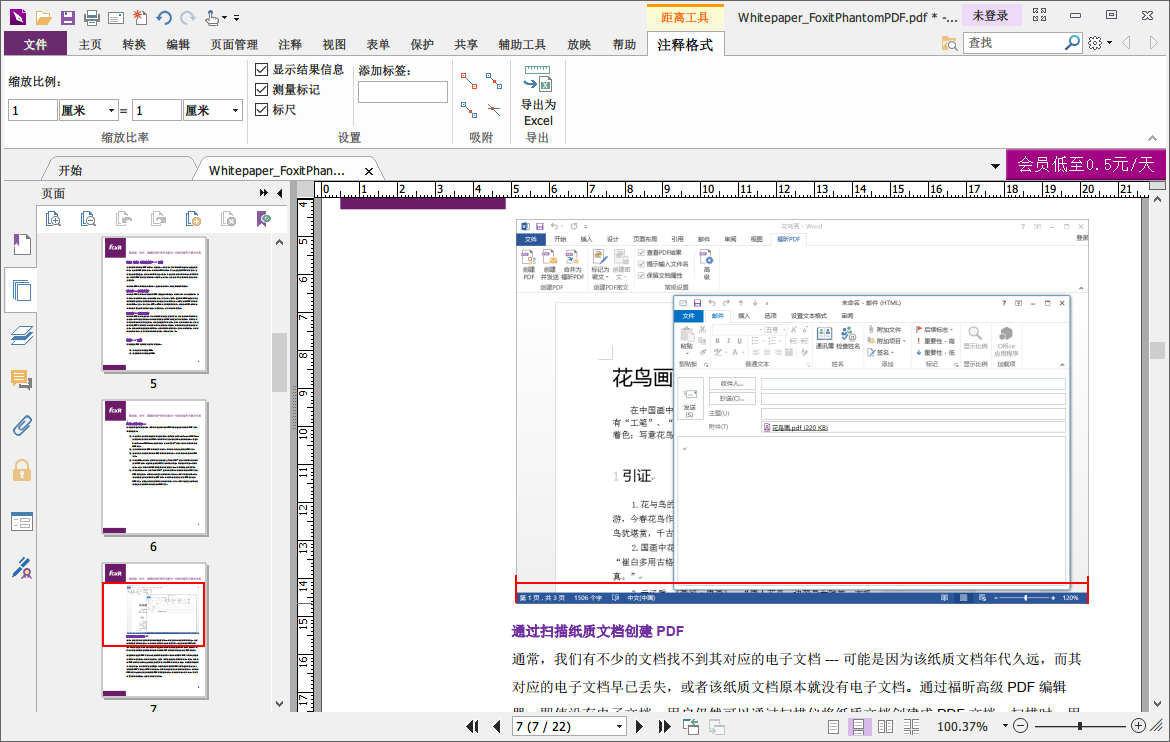Open the attachments paperclip panel

point(22,425)
